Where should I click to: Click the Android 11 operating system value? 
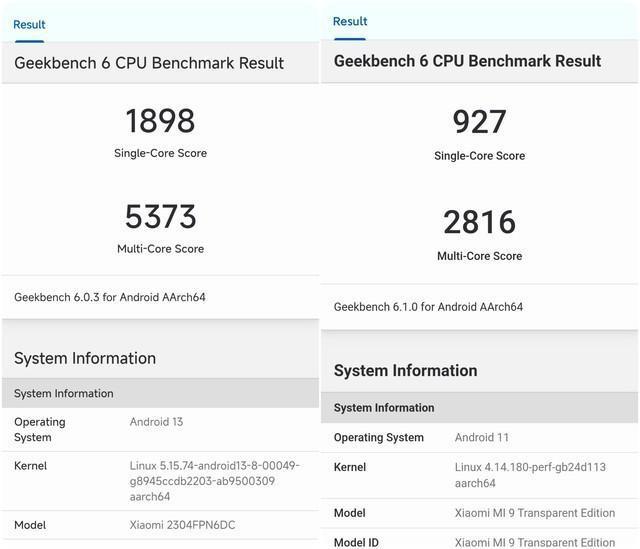(x=482, y=438)
